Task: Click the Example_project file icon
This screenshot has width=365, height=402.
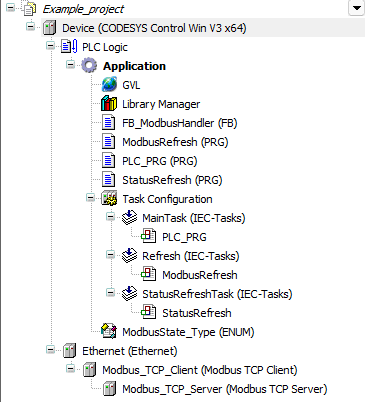Action: coord(30,9)
